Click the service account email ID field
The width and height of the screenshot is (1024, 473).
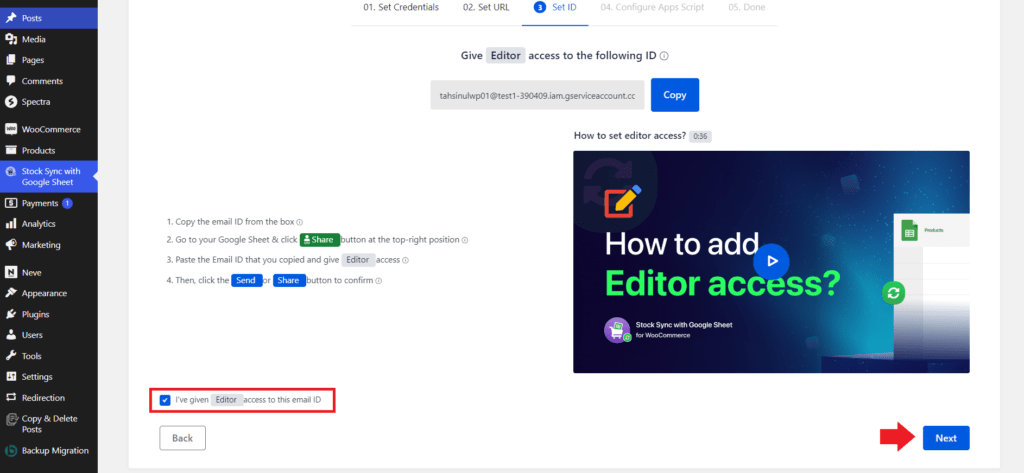click(x=537, y=95)
